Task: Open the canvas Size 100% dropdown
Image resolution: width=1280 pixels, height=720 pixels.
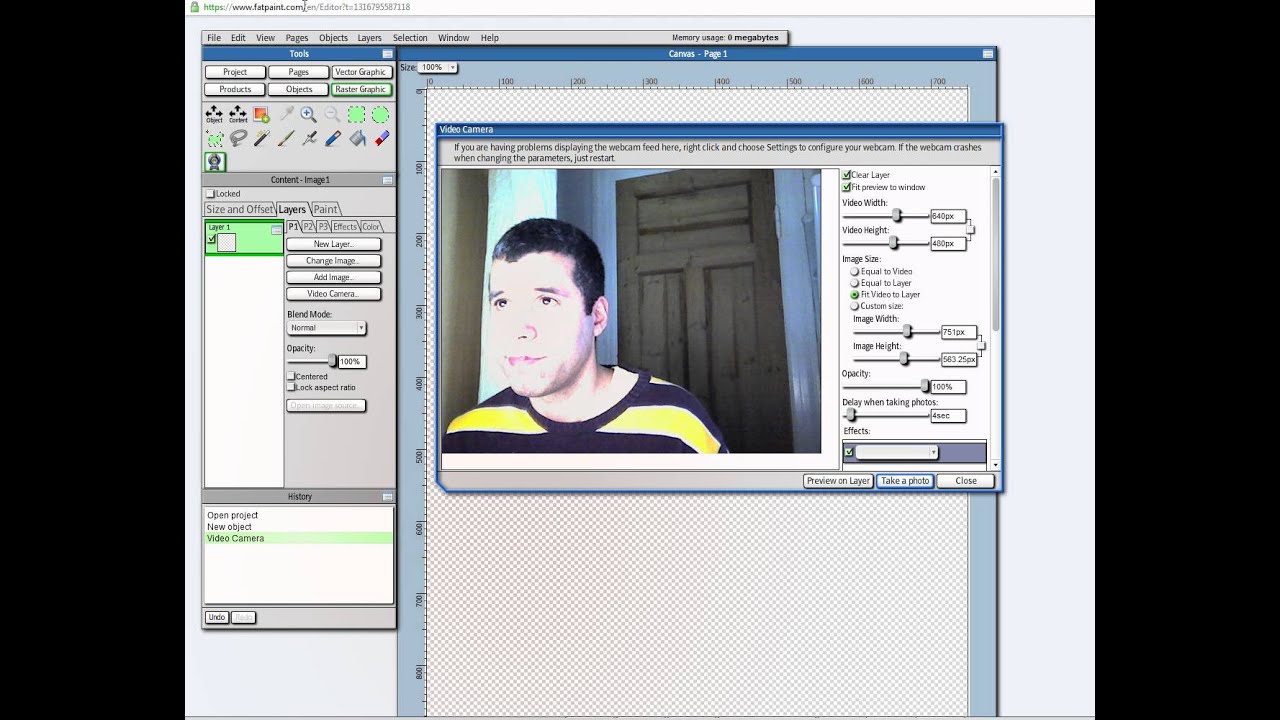Action: (438, 68)
